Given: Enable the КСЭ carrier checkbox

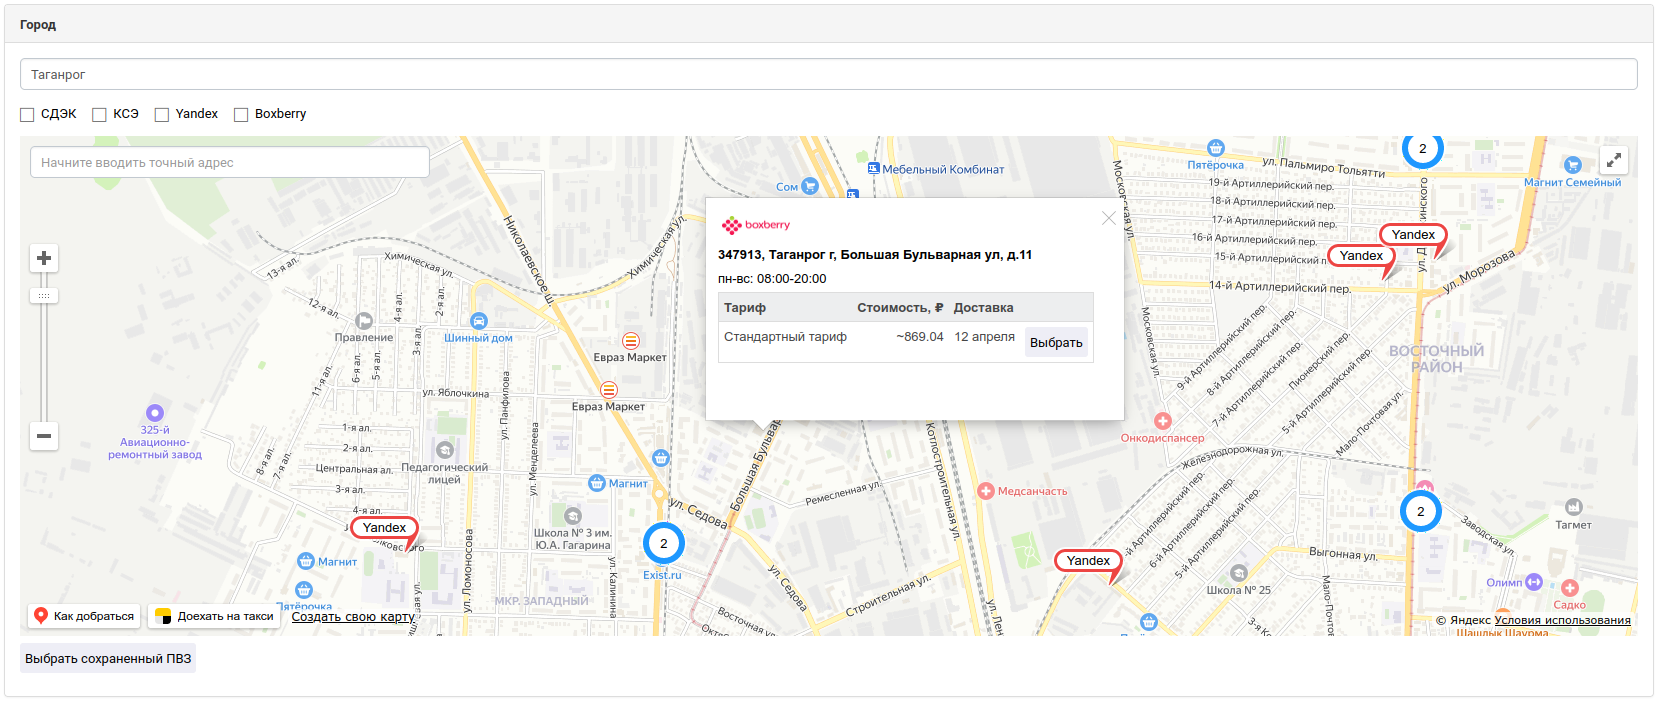Looking at the screenshot, I should 99,115.
